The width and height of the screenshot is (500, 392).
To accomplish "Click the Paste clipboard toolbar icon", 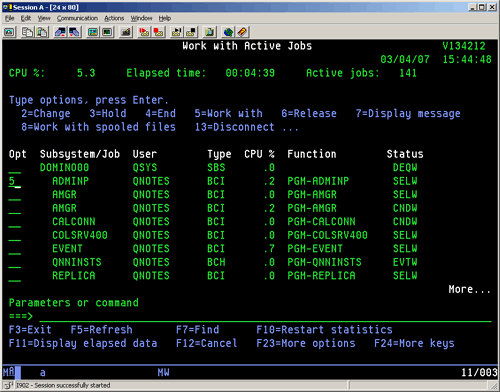I will (x=42, y=32).
